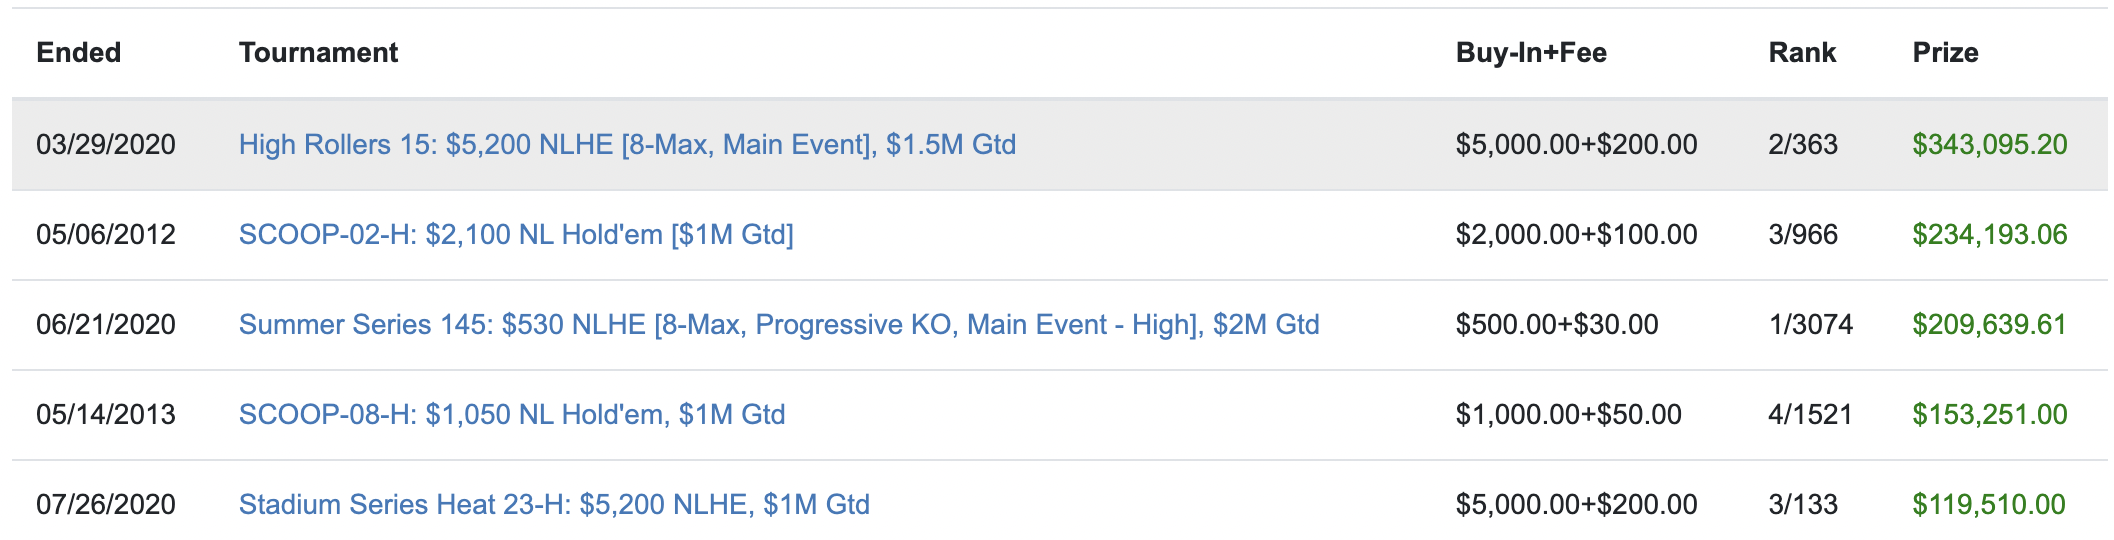The image size is (2114, 540).
Task: Open SCOOP-08-H $1,050 NL Hold'em link
Action: 512,415
